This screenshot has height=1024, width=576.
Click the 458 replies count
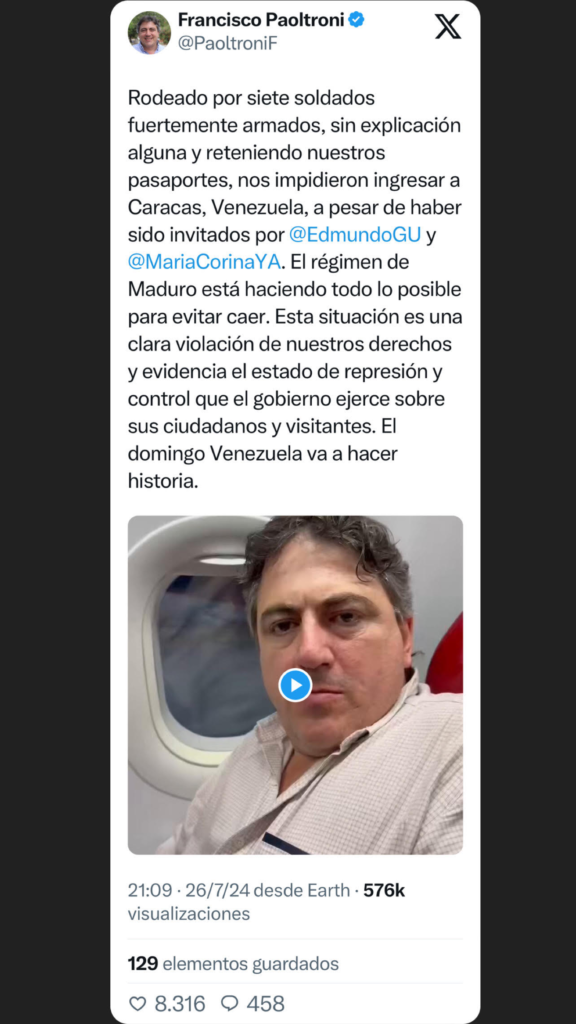(266, 1003)
